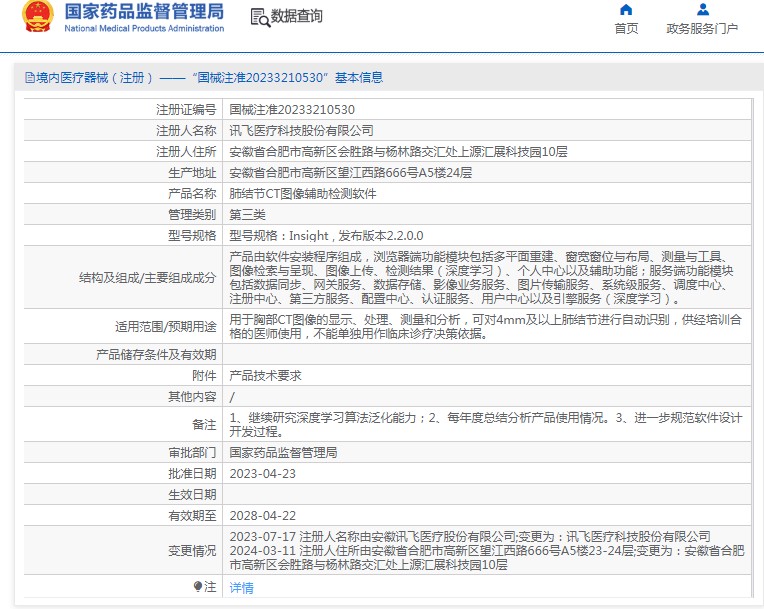Select approval department 国家药品监督管理局 value
Screen dimensions: 764x609
click(284, 453)
